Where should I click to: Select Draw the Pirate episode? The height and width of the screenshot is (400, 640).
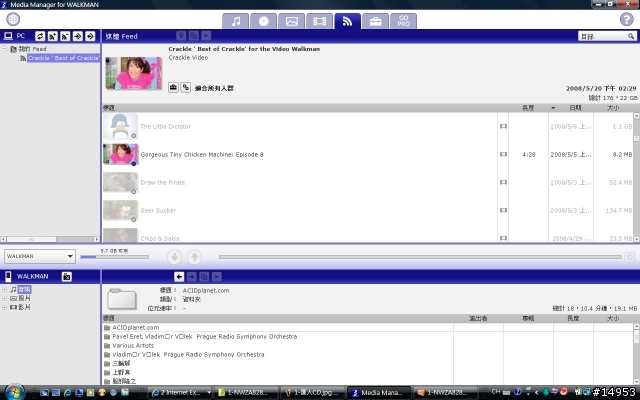pos(299,182)
